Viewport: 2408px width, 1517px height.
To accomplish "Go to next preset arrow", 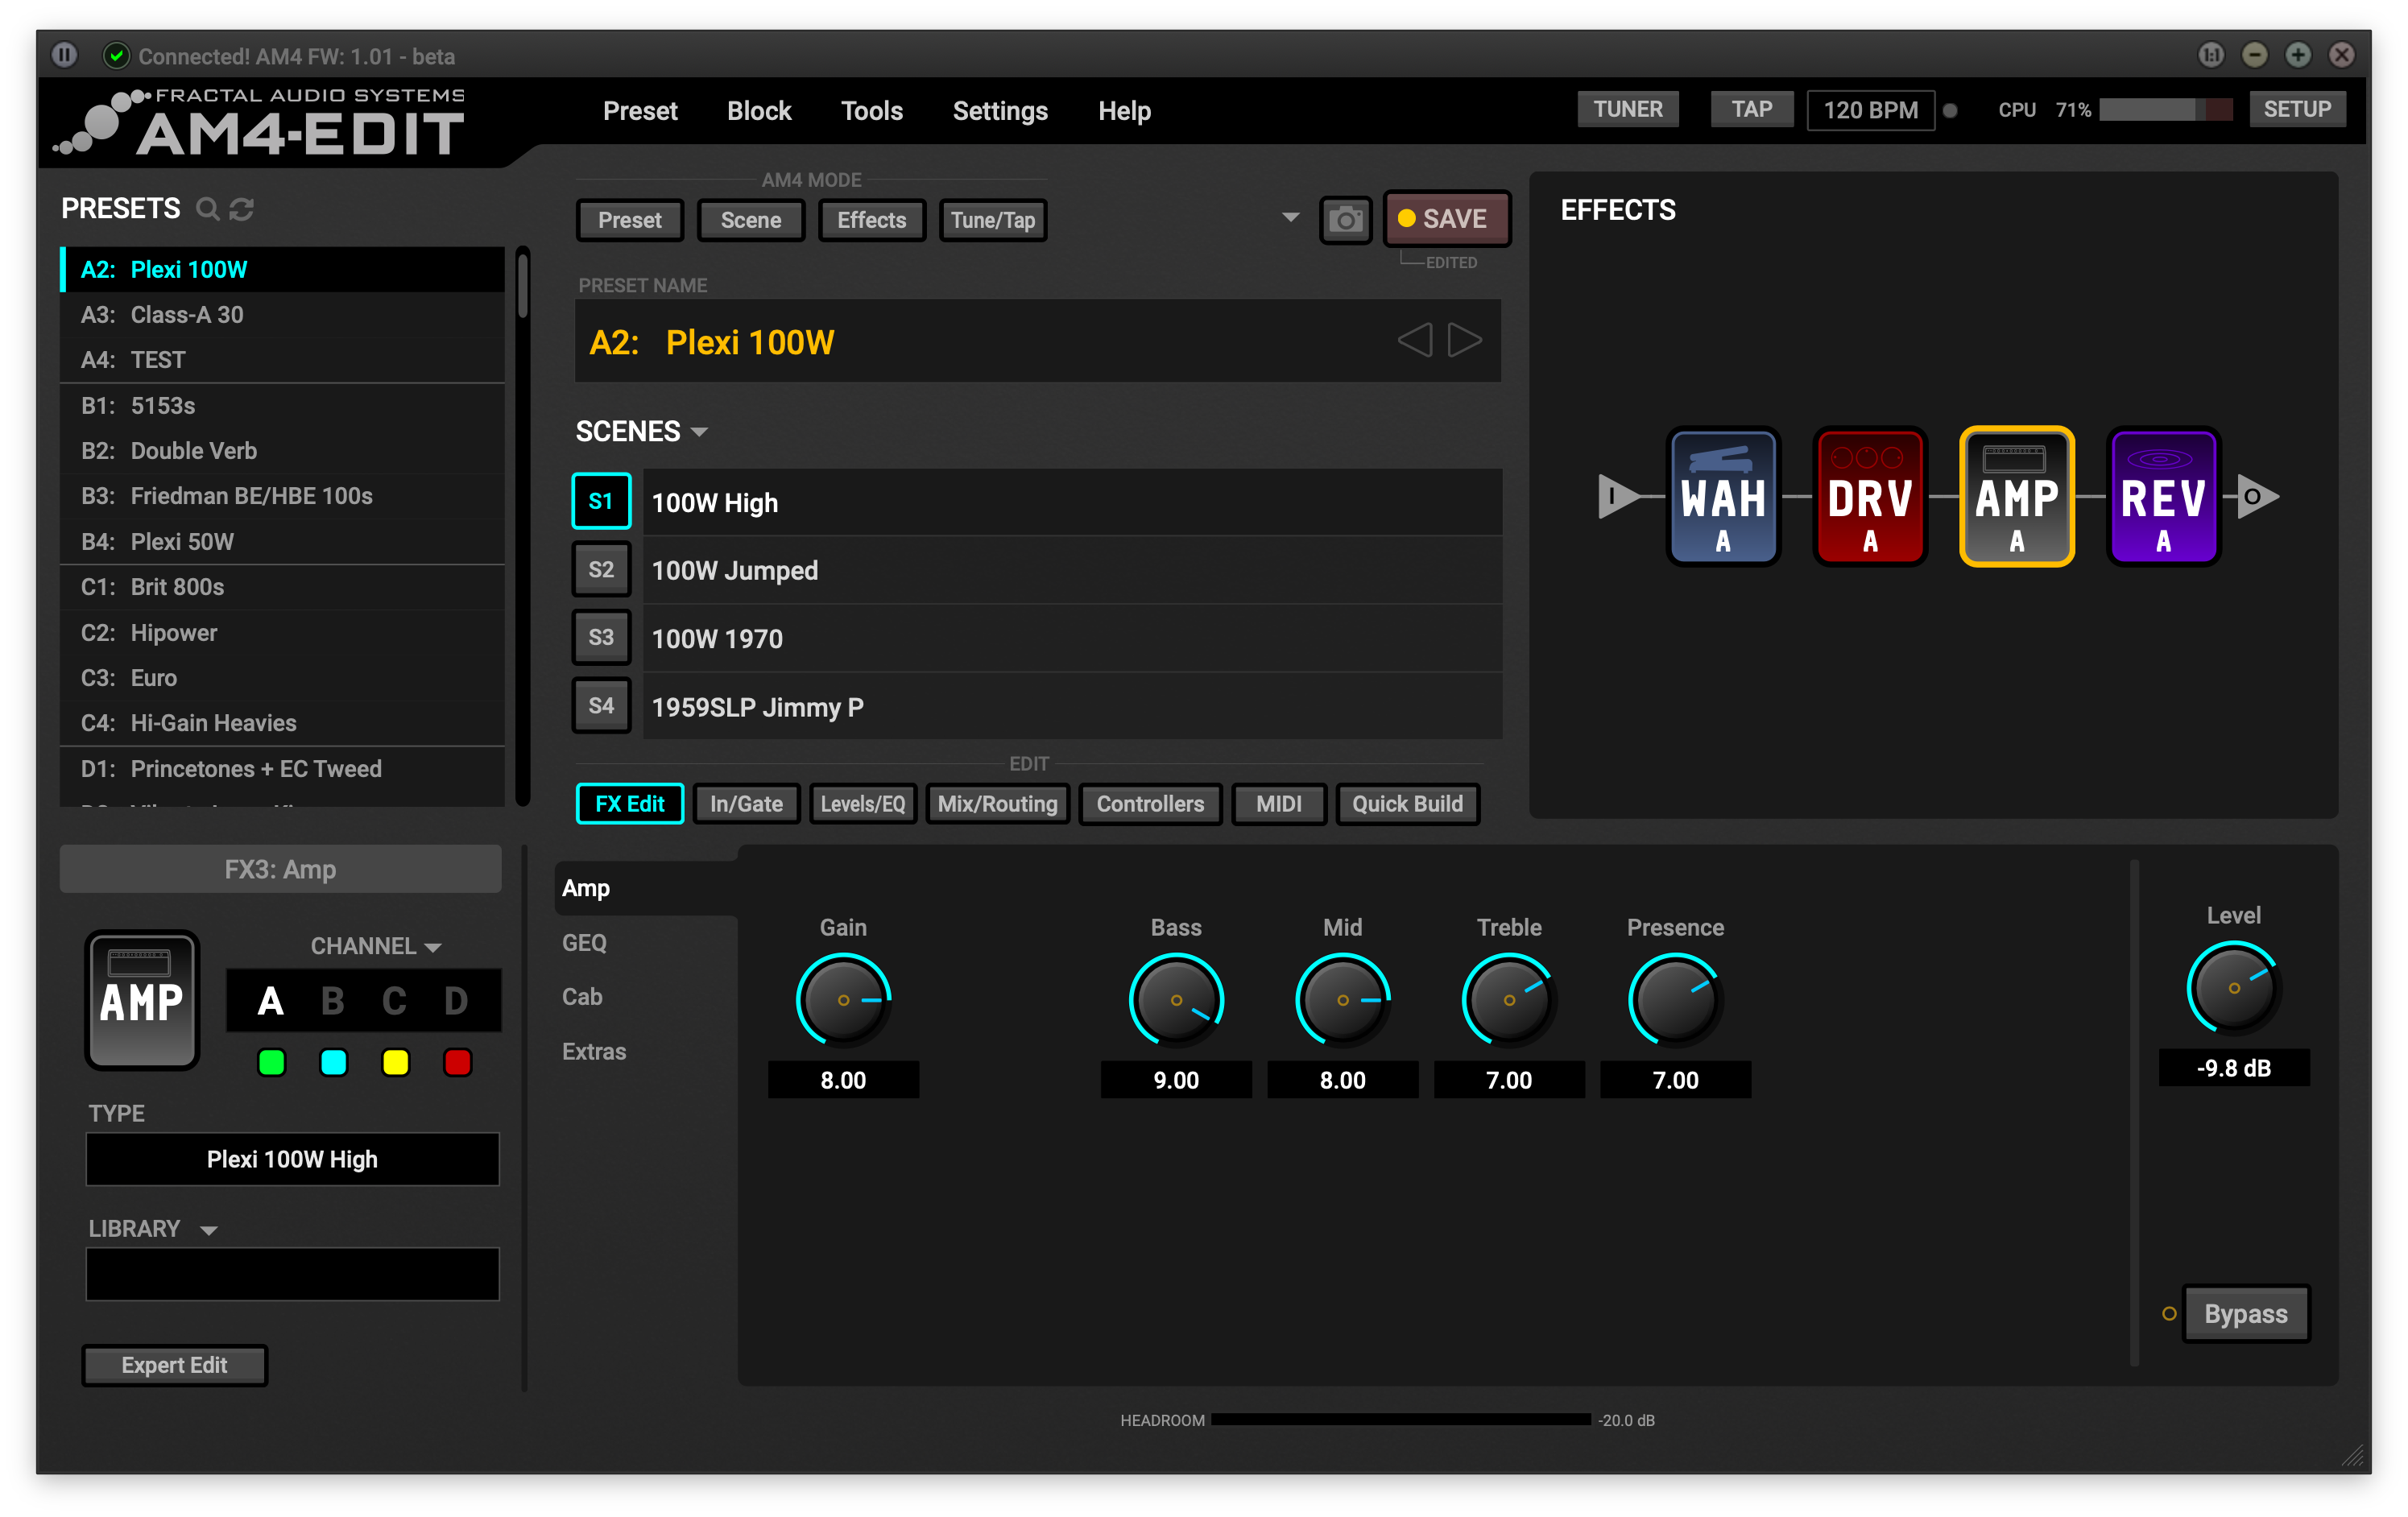I will [x=1465, y=340].
